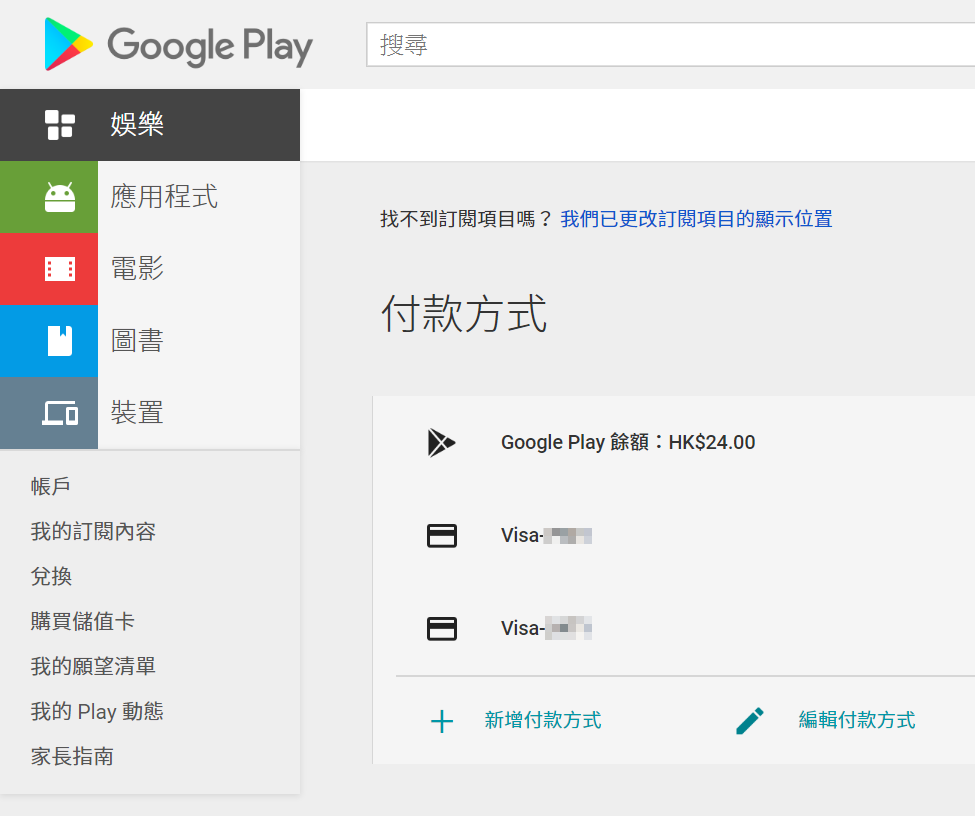This screenshot has width=975, height=816.
Task: Click the plus icon for adding payment
Action: [x=441, y=721]
